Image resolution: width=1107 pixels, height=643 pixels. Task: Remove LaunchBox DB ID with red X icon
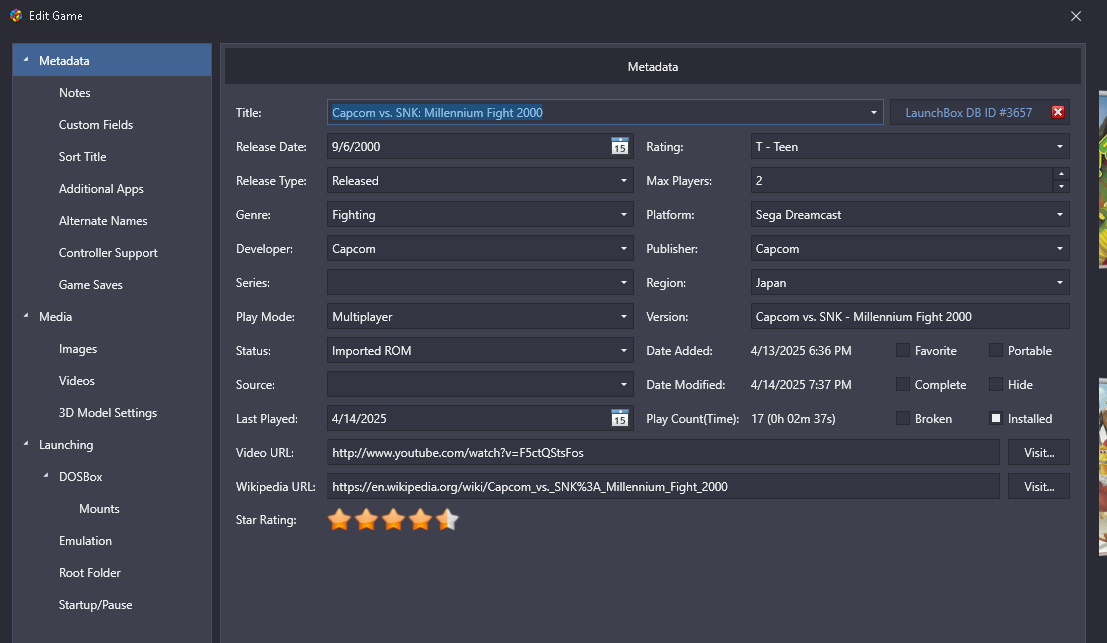[1058, 112]
